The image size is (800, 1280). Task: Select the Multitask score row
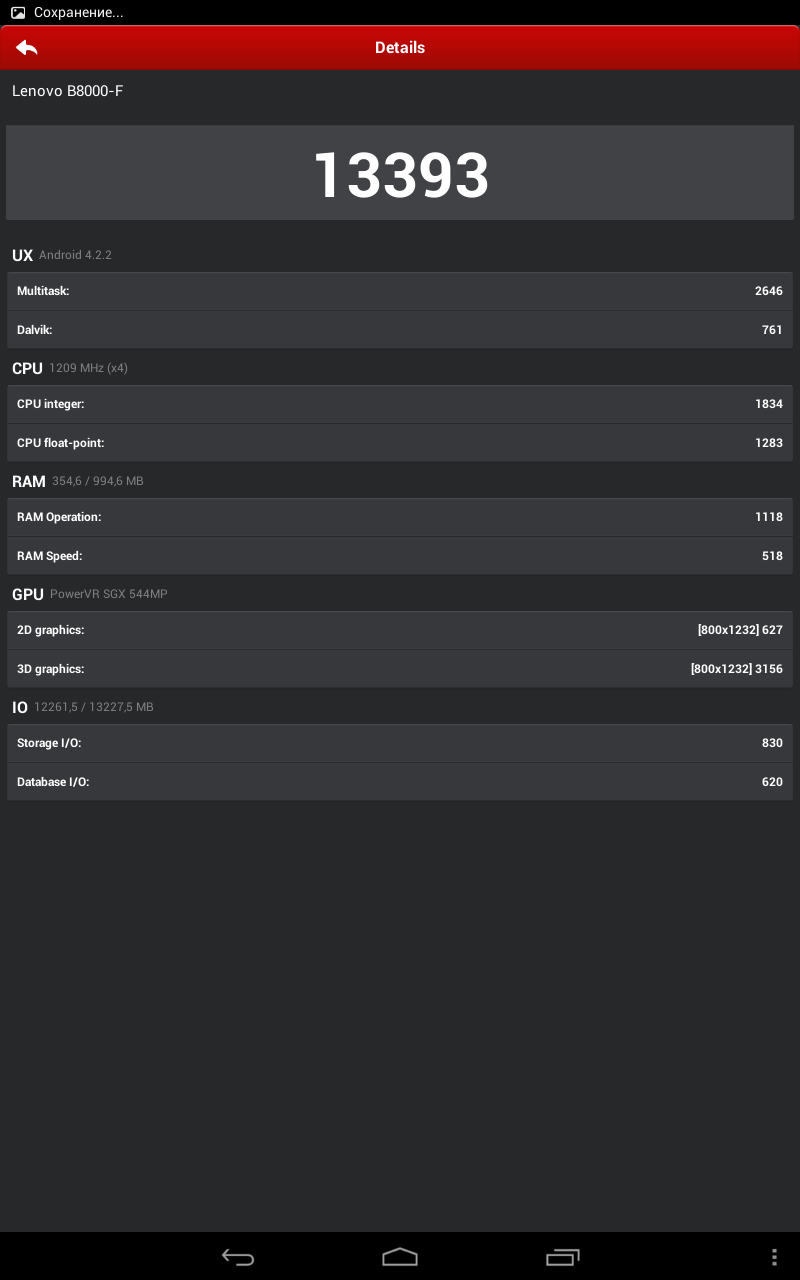[400, 291]
